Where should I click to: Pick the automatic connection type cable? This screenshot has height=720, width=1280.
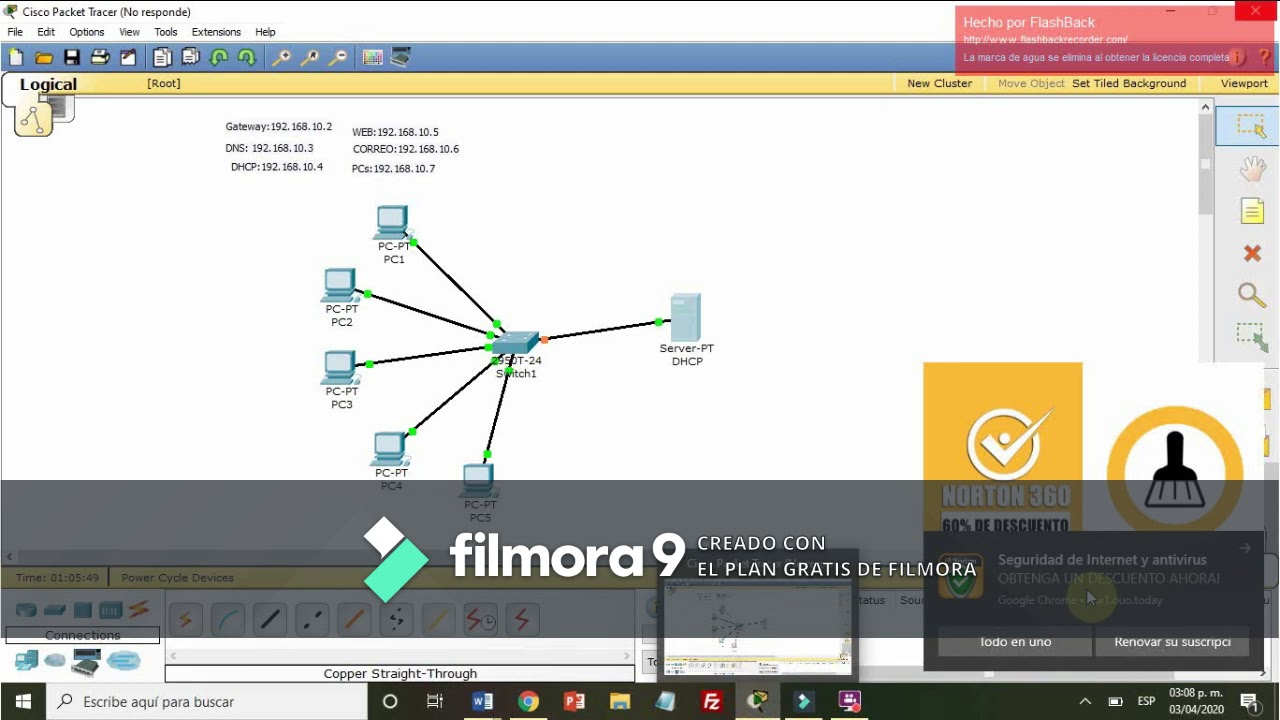184,620
